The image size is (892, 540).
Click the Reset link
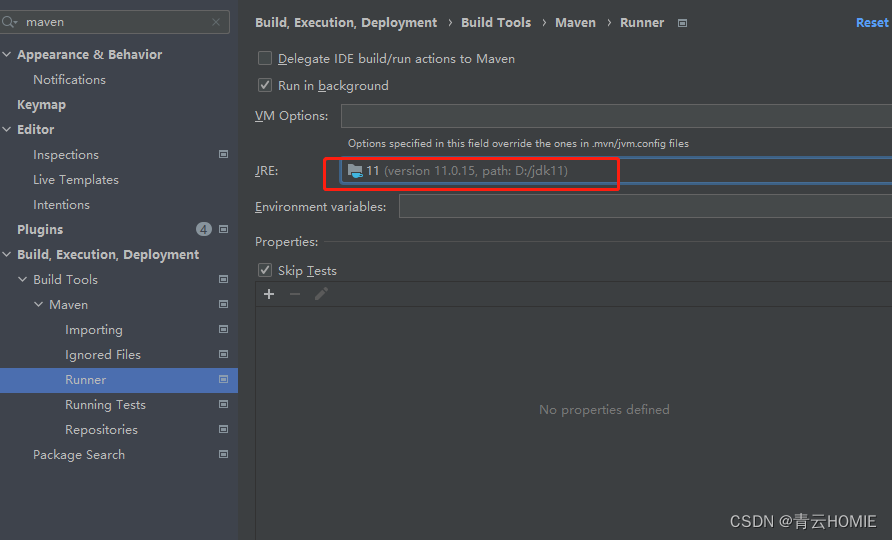[x=872, y=23]
